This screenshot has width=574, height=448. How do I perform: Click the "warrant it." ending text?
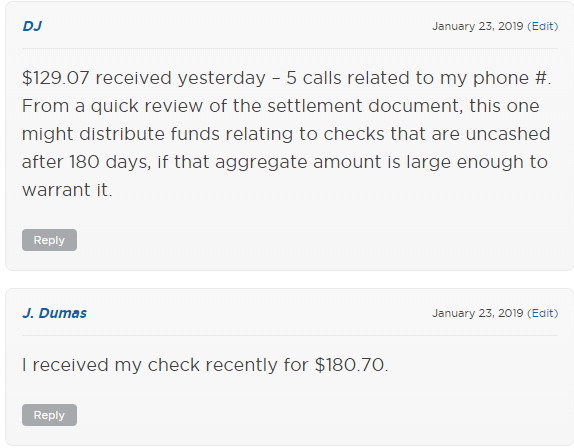click(x=67, y=190)
